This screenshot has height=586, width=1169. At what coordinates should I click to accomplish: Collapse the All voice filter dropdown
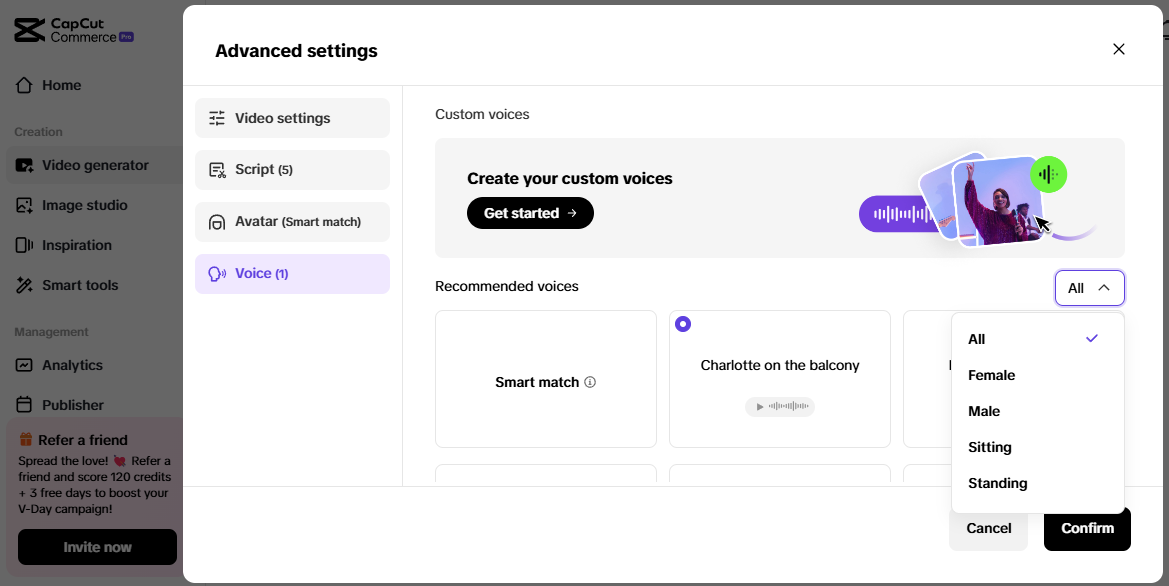(x=1089, y=288)
